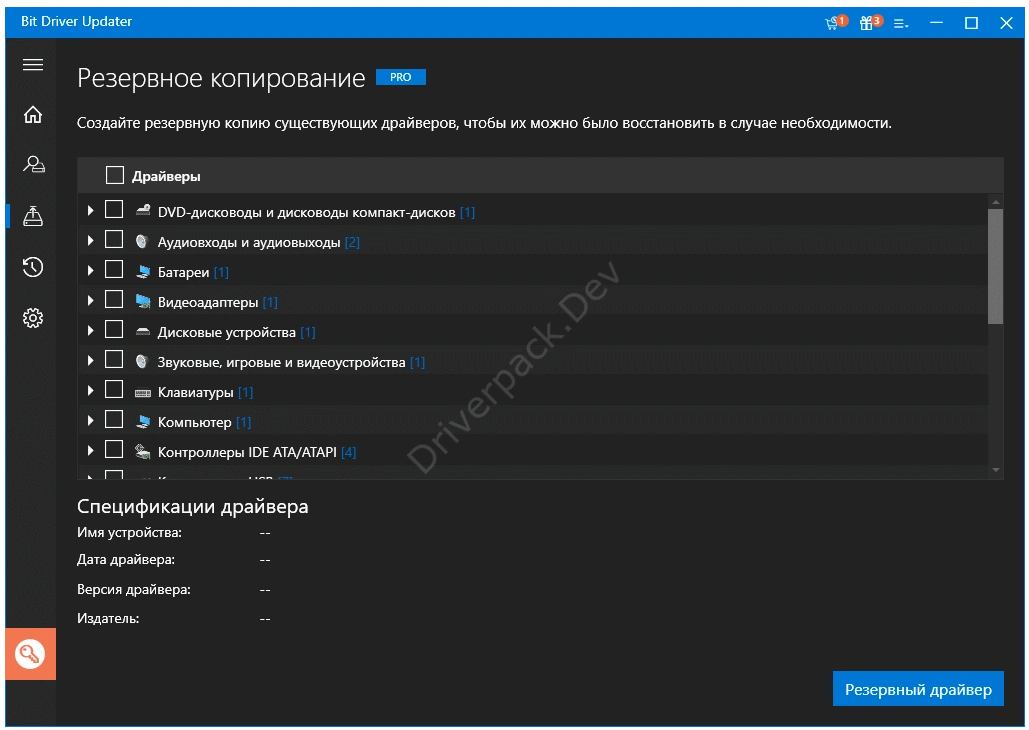Toggle the Драйверы select-all checkbox

coord(115,175)
